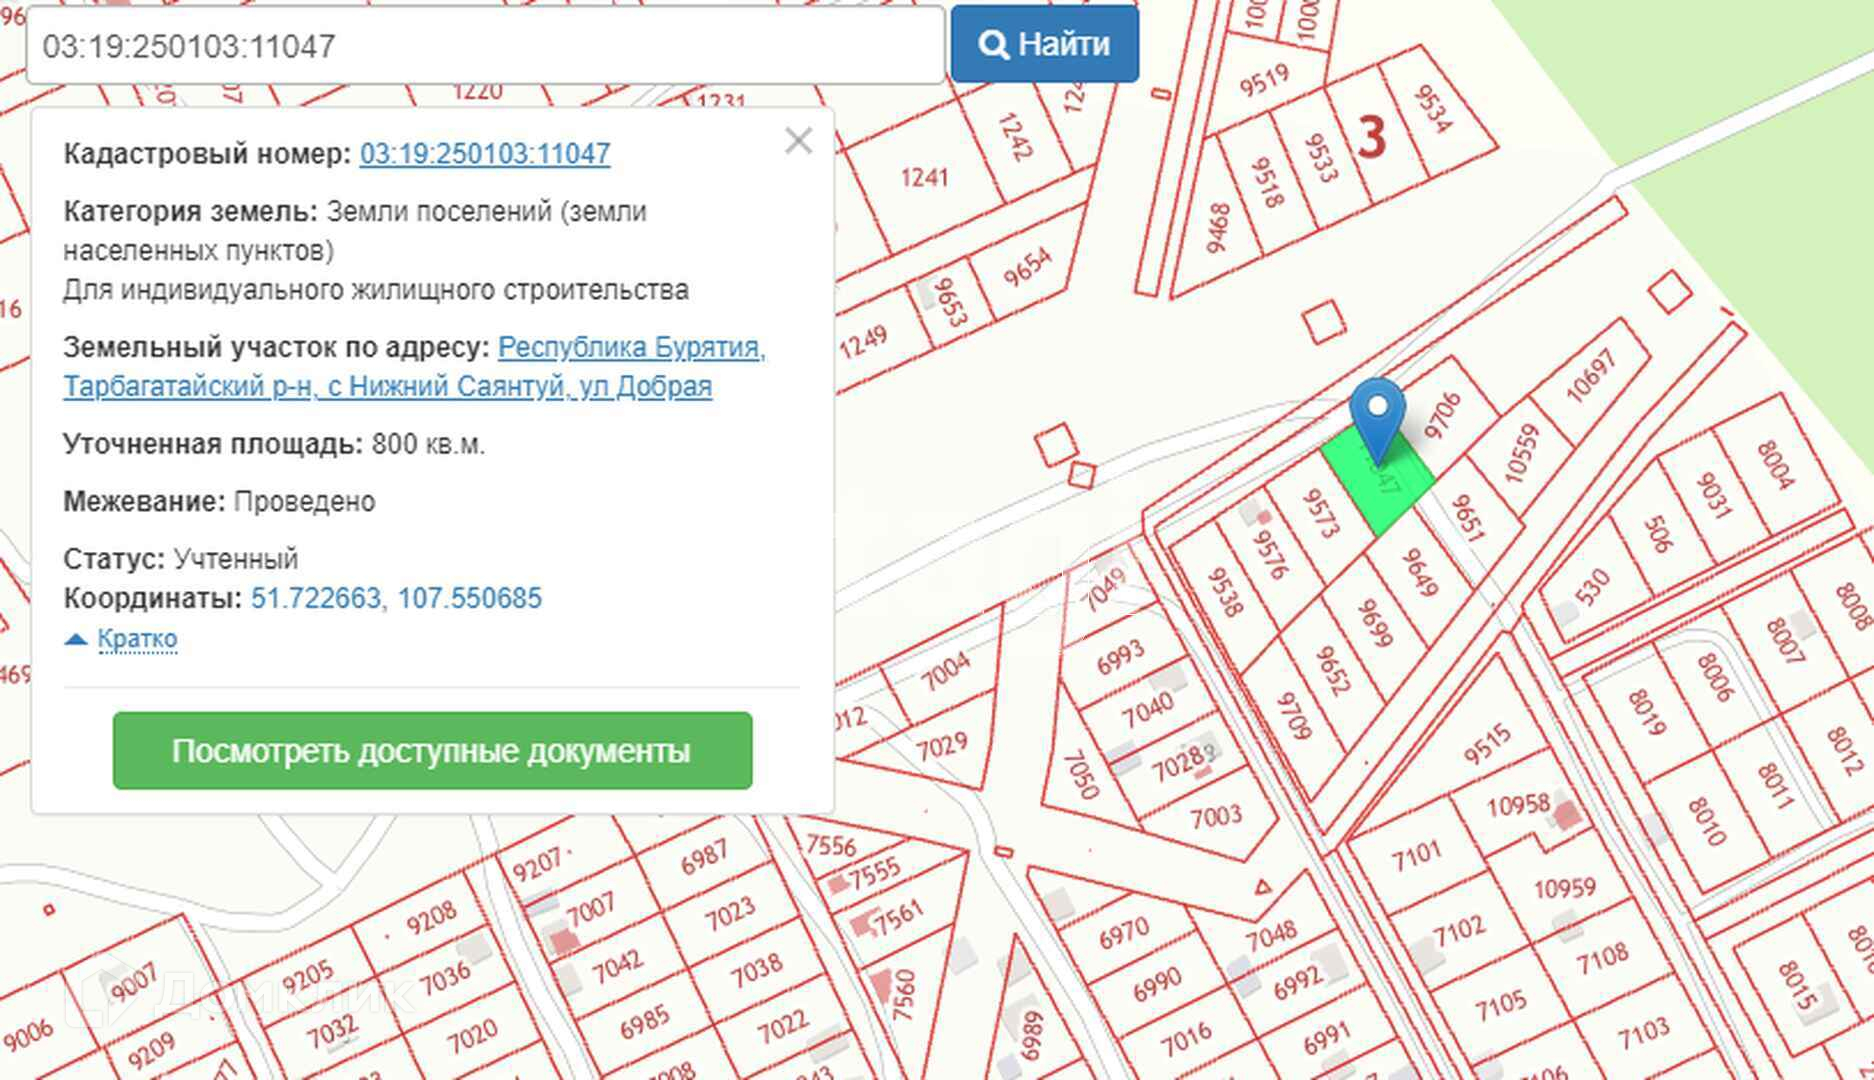Screen dimensions: 1874x1080
Task: Select parcel 8010 on the map
Action: [1706, 822]
